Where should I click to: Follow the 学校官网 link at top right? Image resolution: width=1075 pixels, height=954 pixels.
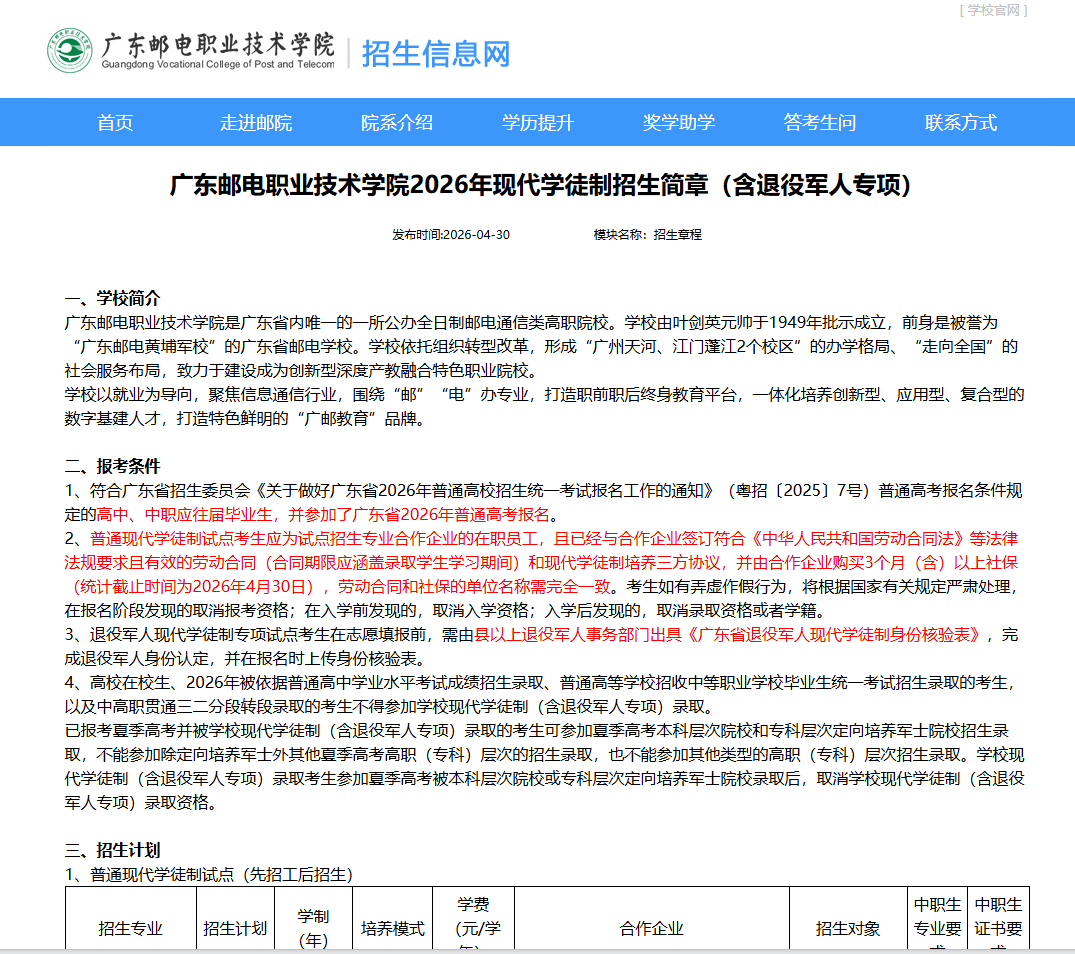coord(993,10)
